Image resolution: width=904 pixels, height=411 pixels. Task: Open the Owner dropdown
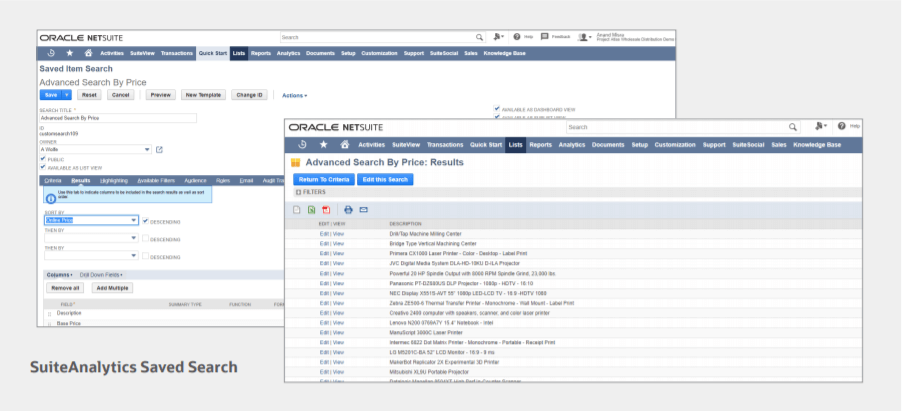point(148,150)
